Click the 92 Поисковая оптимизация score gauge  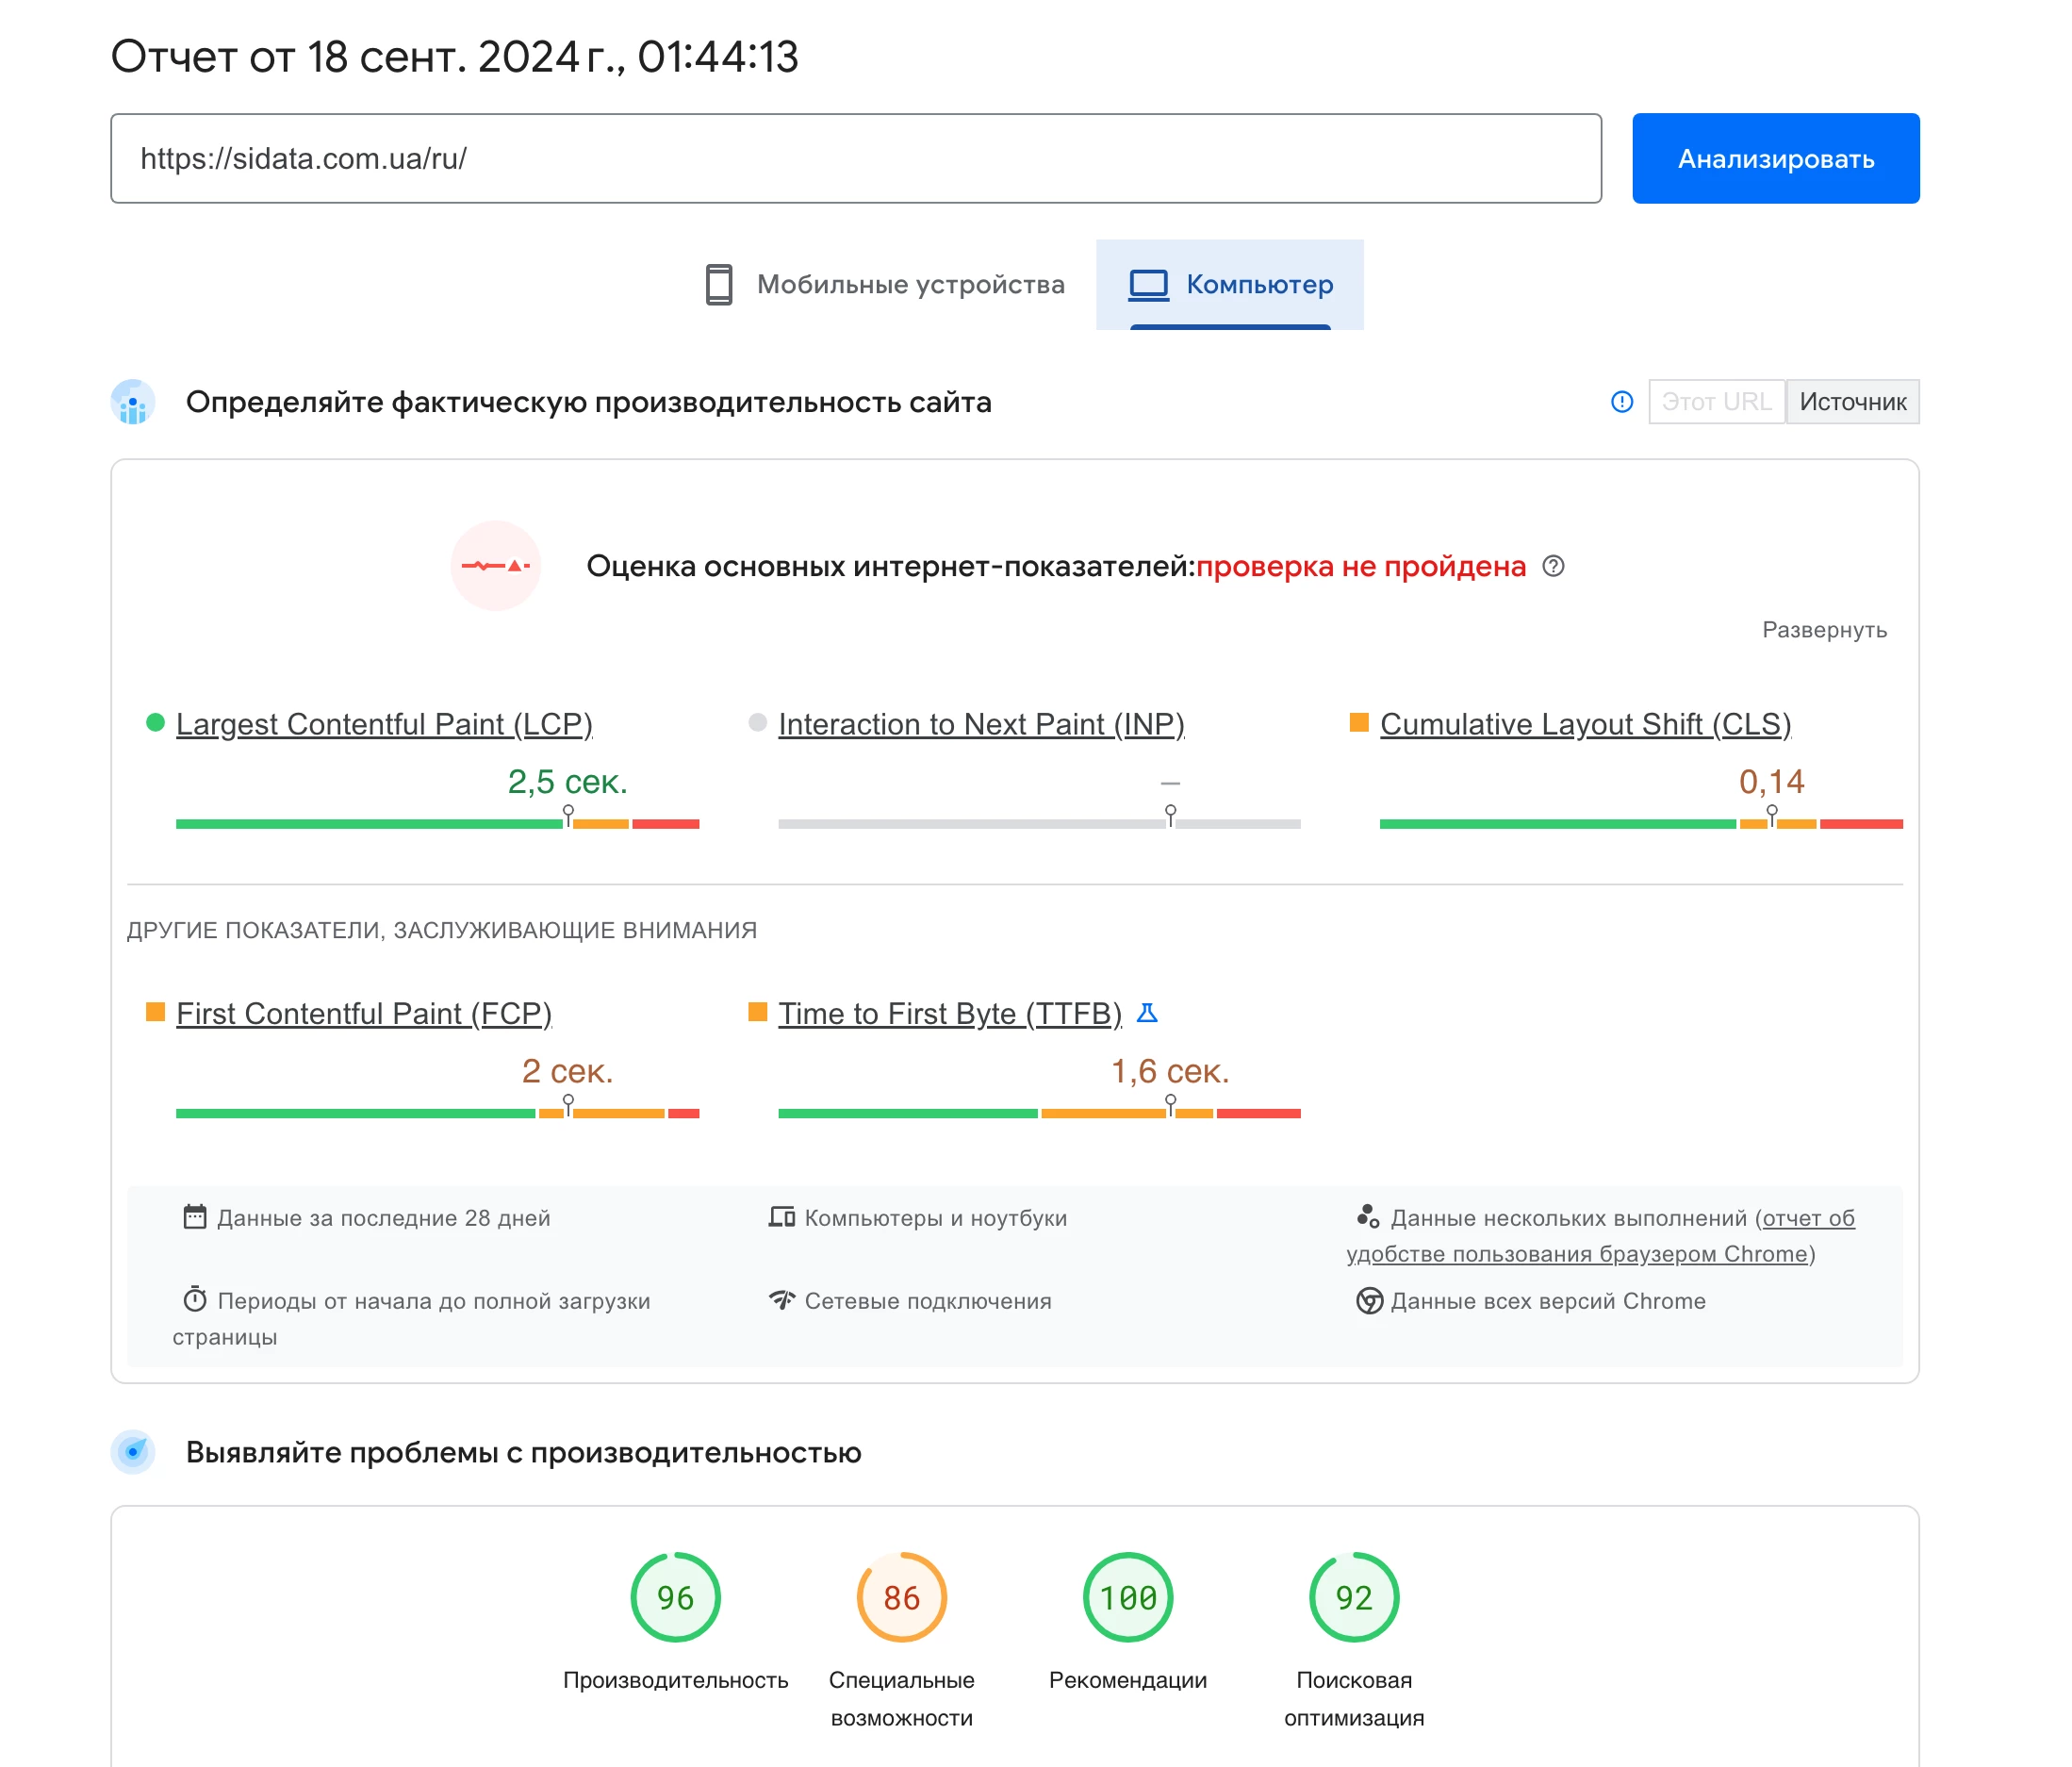pyautogui.click(x=1353, y=1597)
